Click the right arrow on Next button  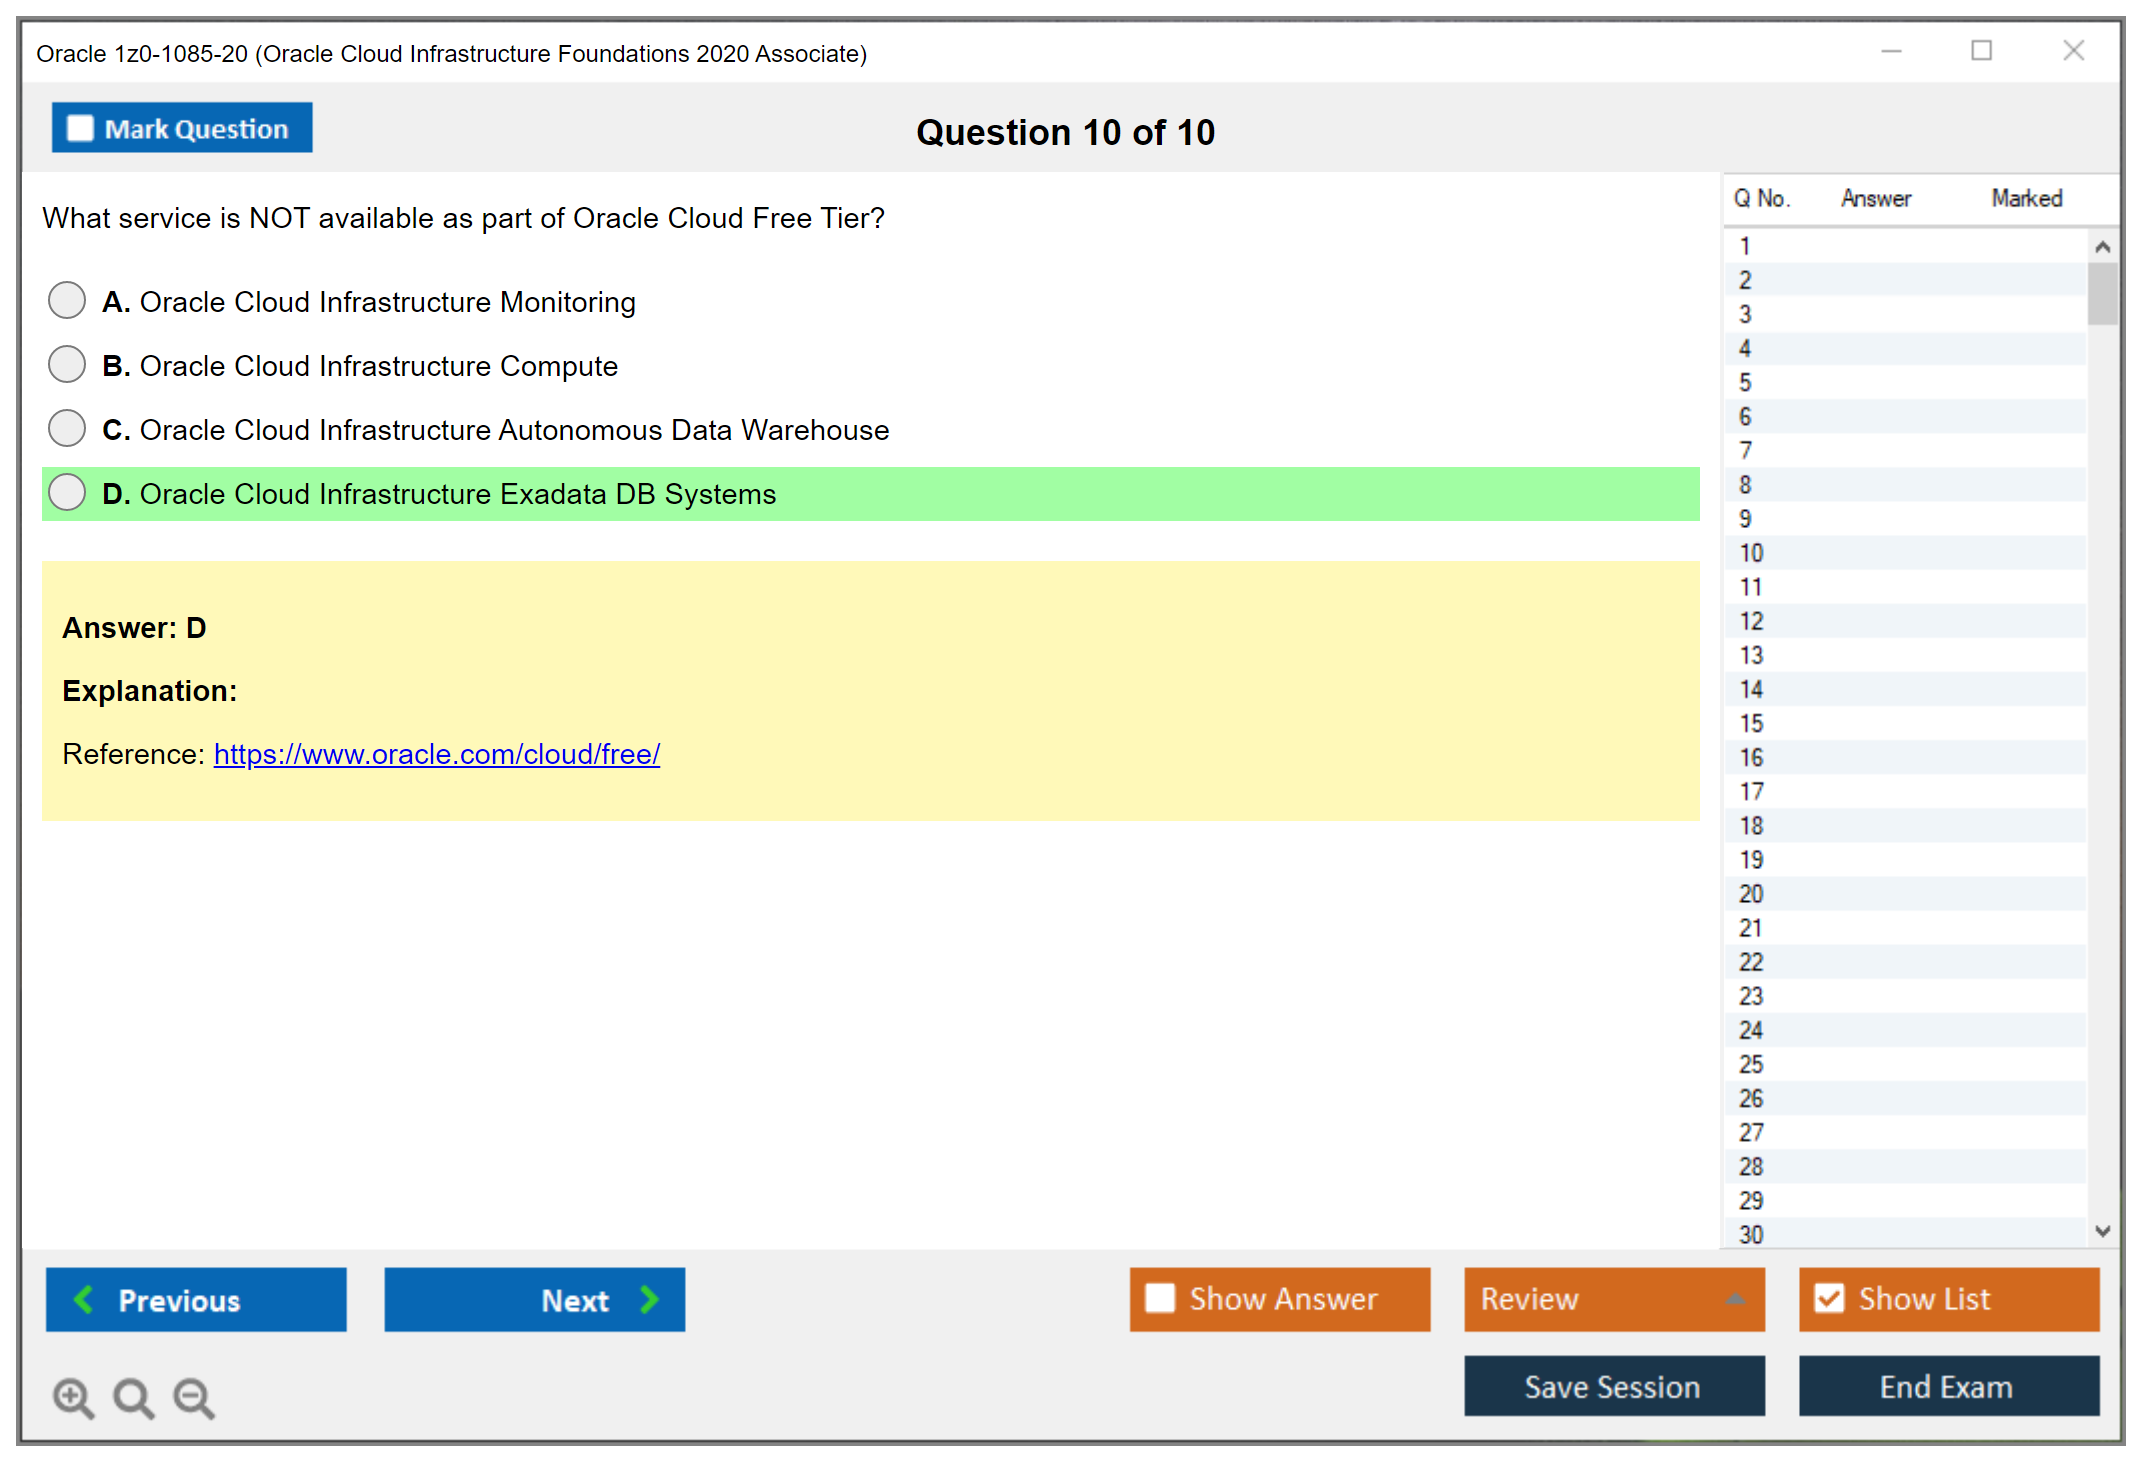tap(649, 1299)
